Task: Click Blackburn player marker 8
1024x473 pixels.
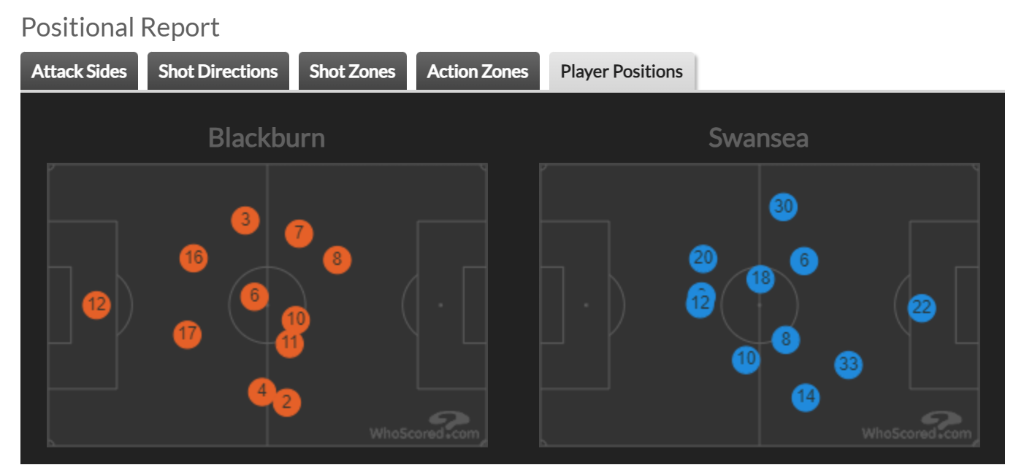Action: [337, 260]
